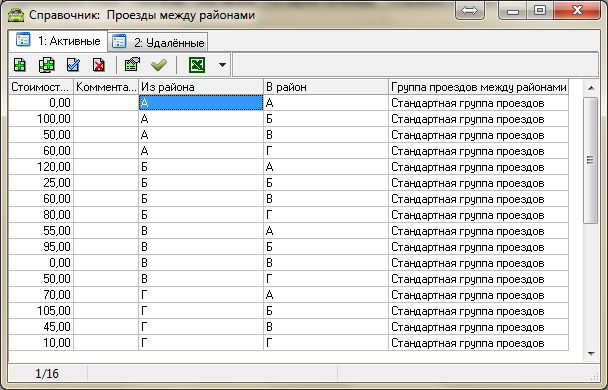This screenshot has height=390, width=608.
Task: Click the vertical scrollbar thumb
Action: [x=591, y=160]
